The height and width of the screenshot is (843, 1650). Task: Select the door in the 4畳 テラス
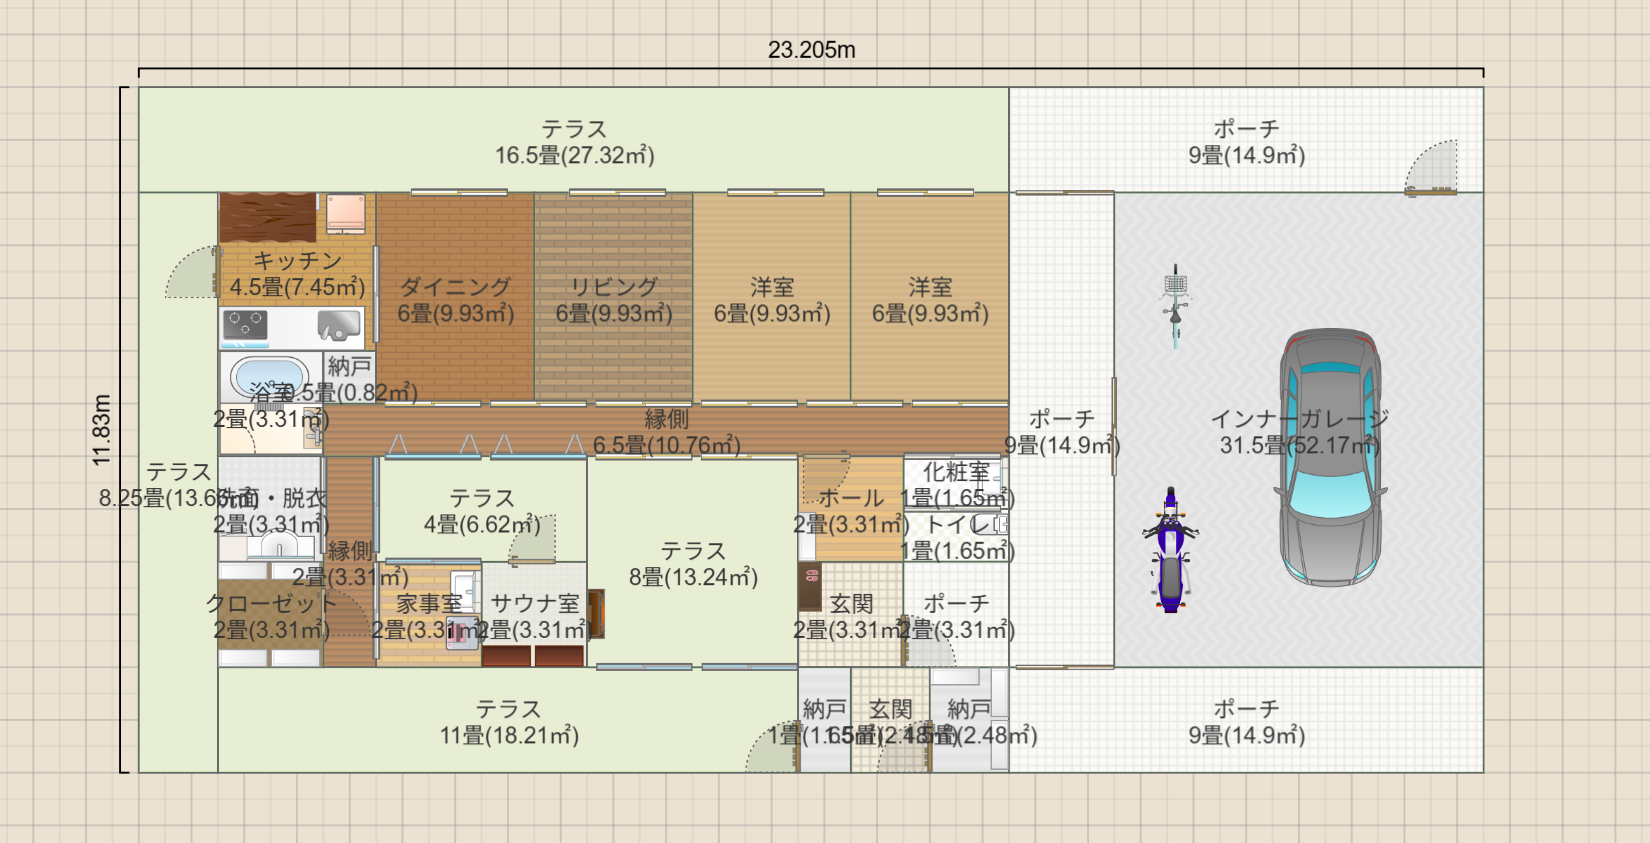coord(532,538)
